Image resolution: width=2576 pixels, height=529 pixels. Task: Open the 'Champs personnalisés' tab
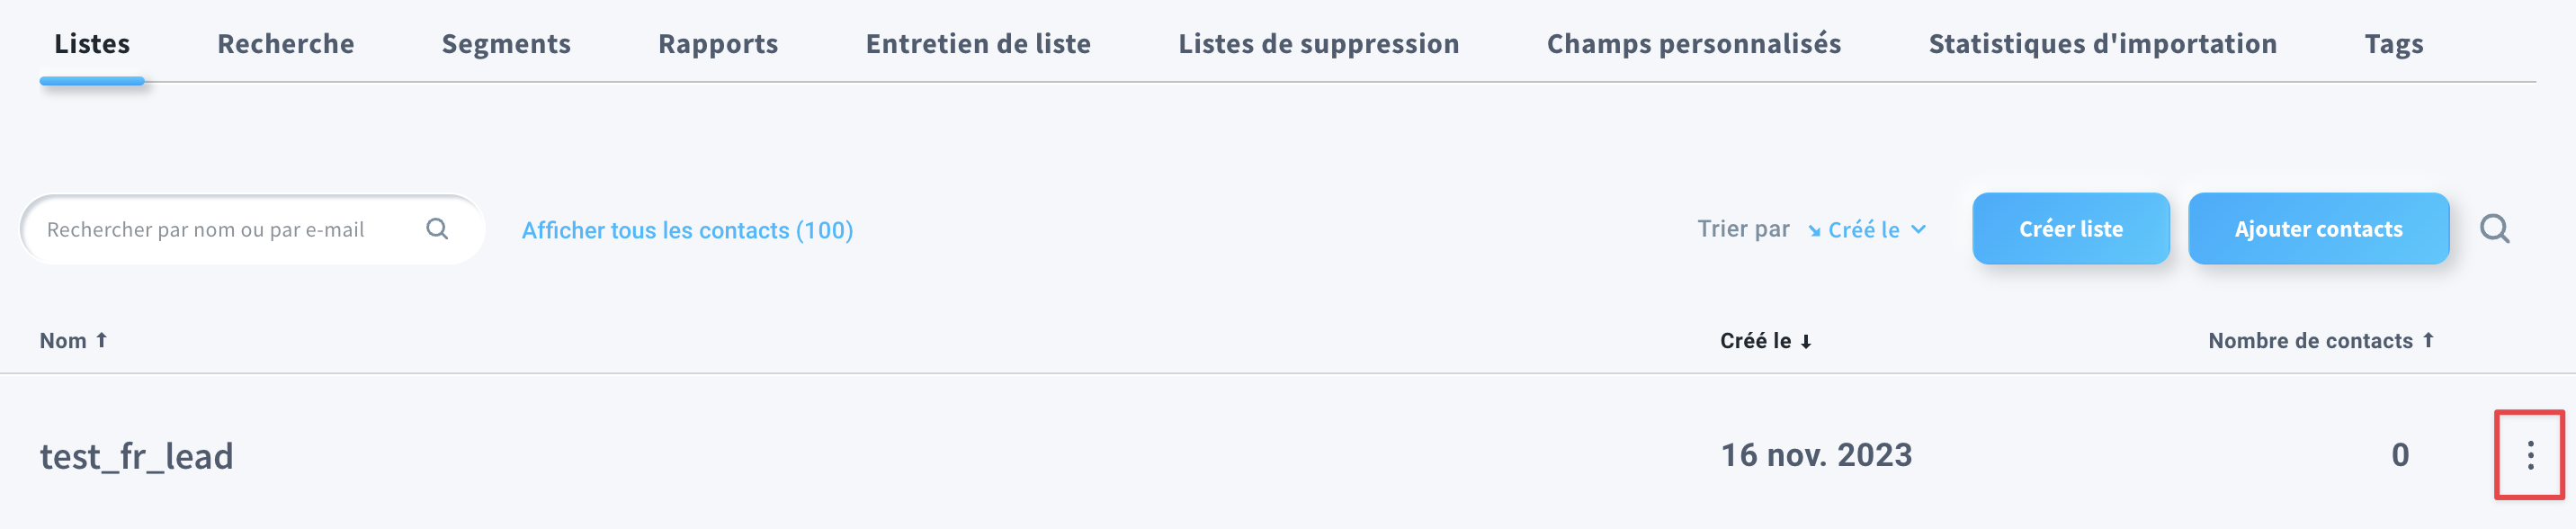pos(1694,43)
